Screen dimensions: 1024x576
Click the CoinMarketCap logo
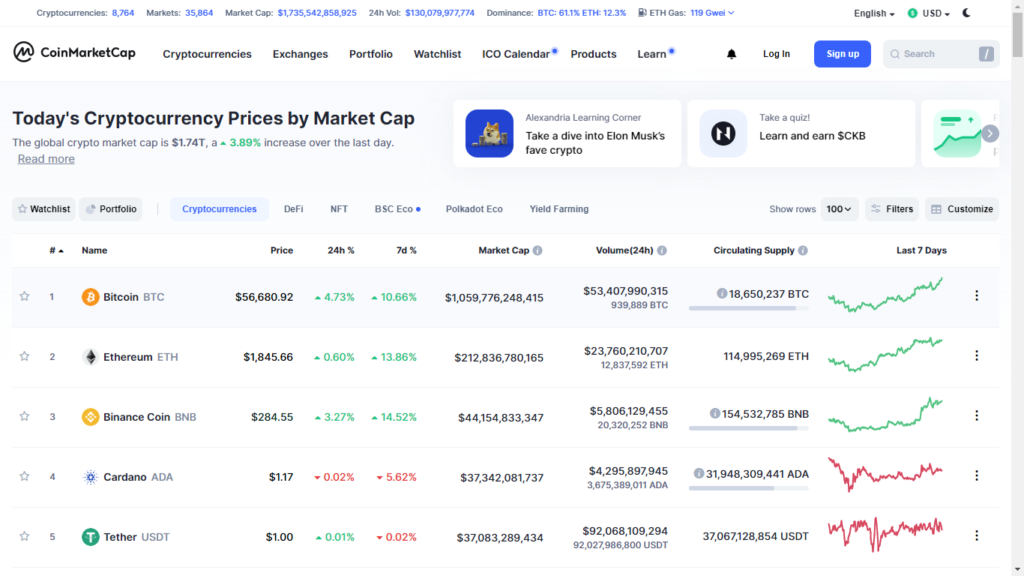(74, 52)
